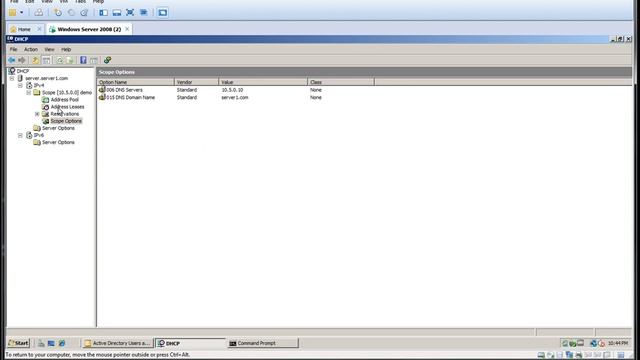Open the DHCP File menu
Screen dimensions: 640x360
[x=13, y=49]
